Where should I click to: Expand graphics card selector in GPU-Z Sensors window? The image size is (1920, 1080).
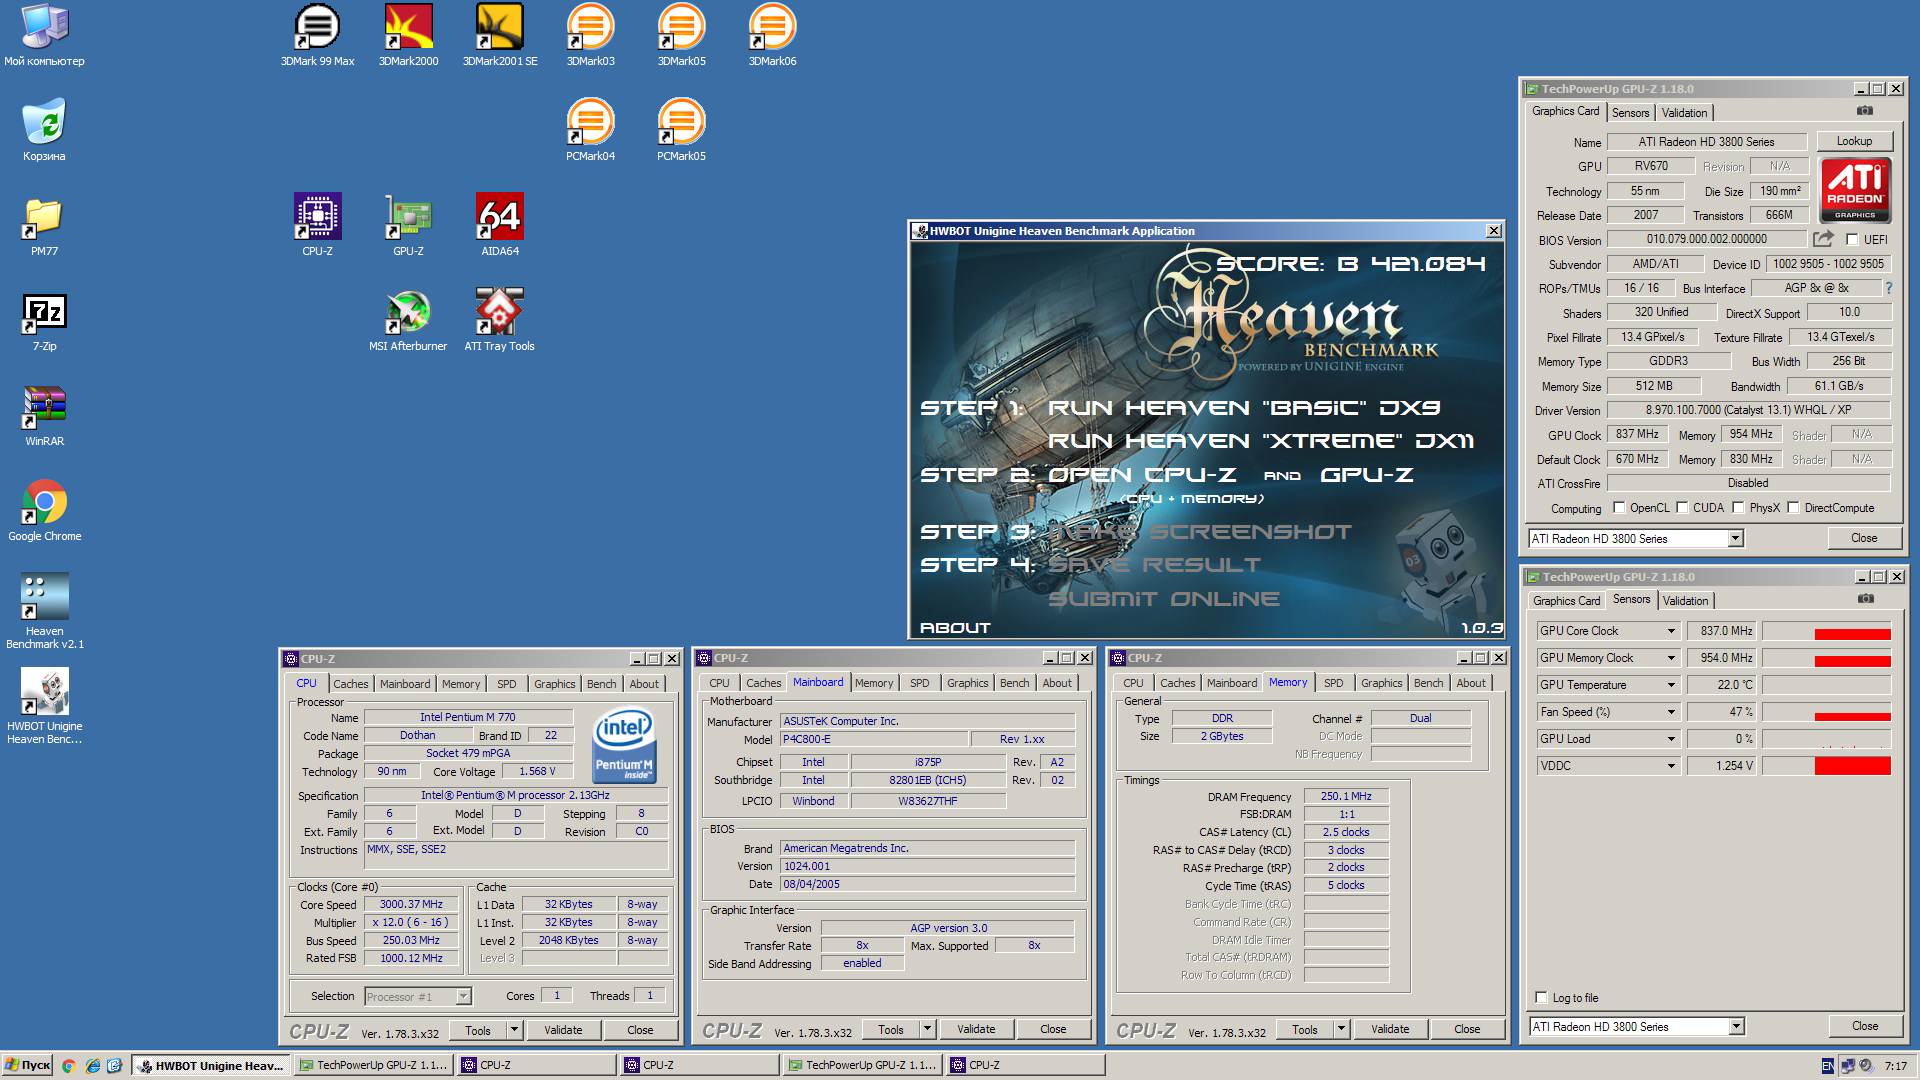click(x=1737, y=1027)
